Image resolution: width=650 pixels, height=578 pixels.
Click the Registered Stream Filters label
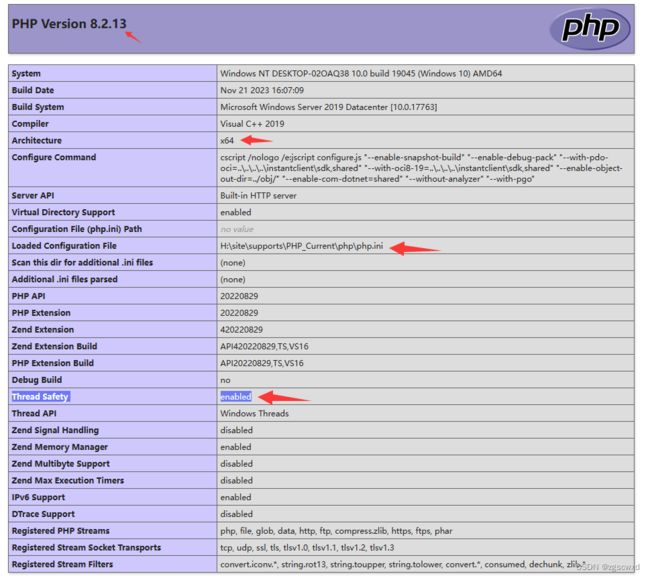(62, 564)
